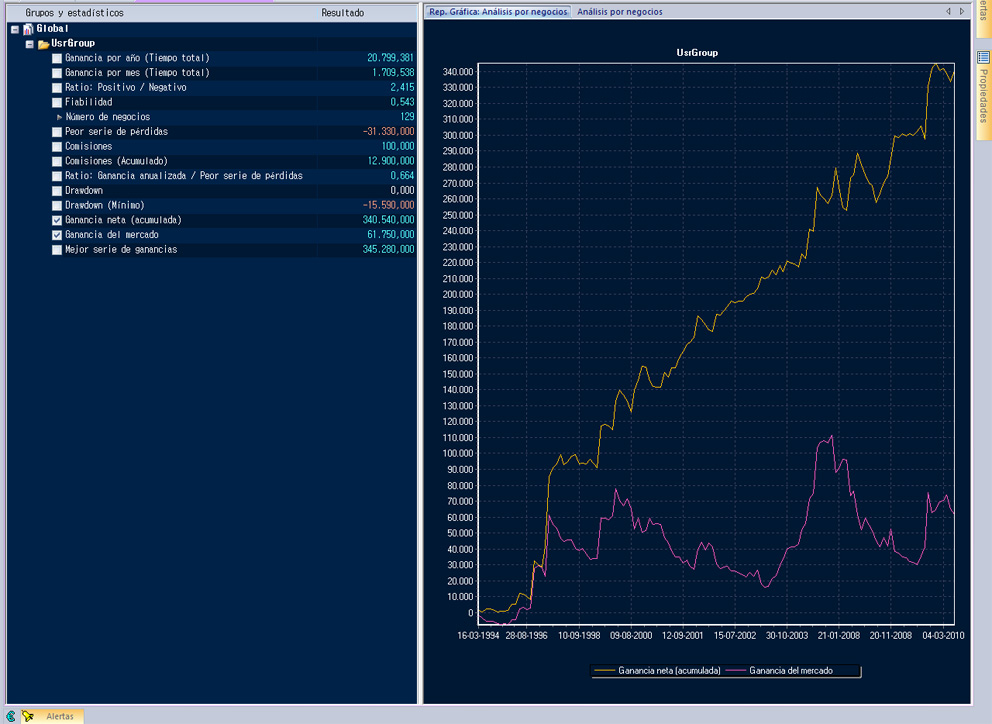This screenshot has height=724, width=992.
Task: Click the small round icon in bottom-left corner
Action: point(11,716)
